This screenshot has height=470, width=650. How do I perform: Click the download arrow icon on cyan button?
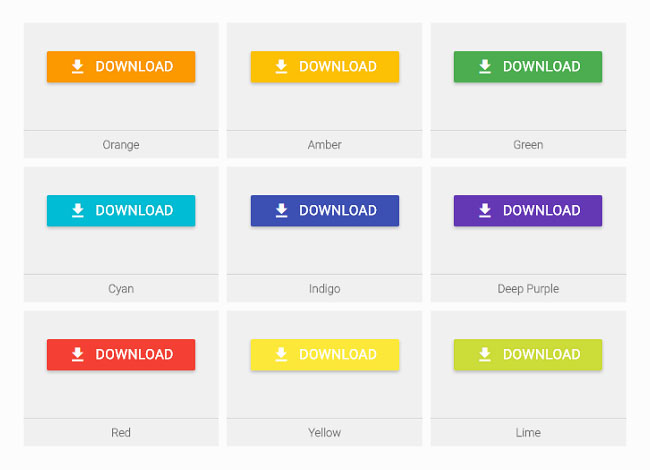pos(78,211)
